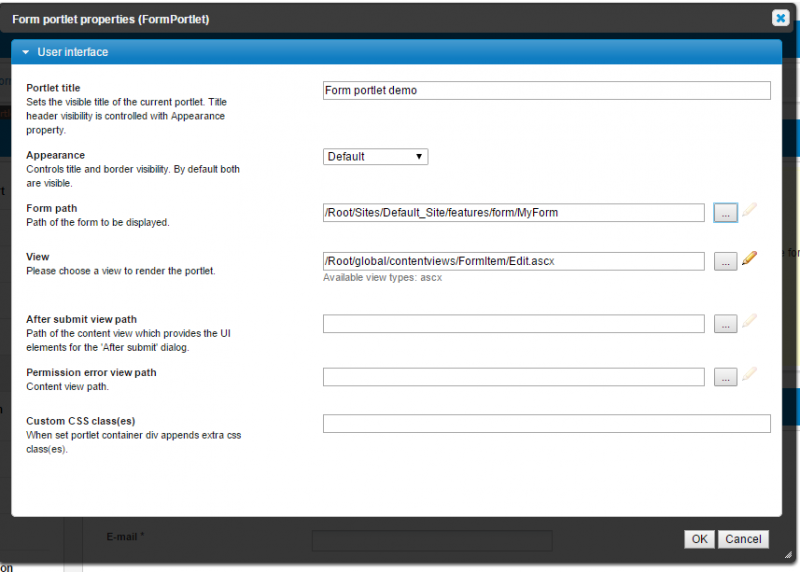This screenshot has width=800, height=572.
Task: Collapse the User interface section
Action: pos(26,52)
